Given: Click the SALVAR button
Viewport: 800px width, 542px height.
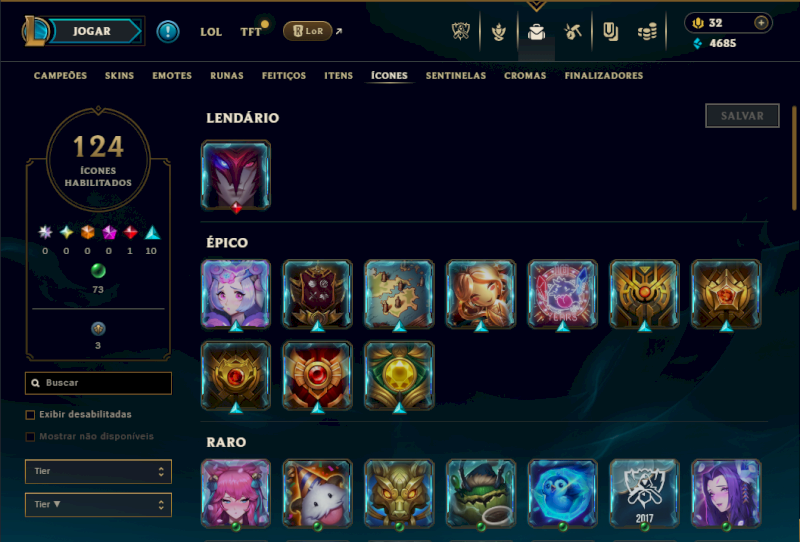Looking at the screenshot, I should pyautogui.click(x=742, y=116).
